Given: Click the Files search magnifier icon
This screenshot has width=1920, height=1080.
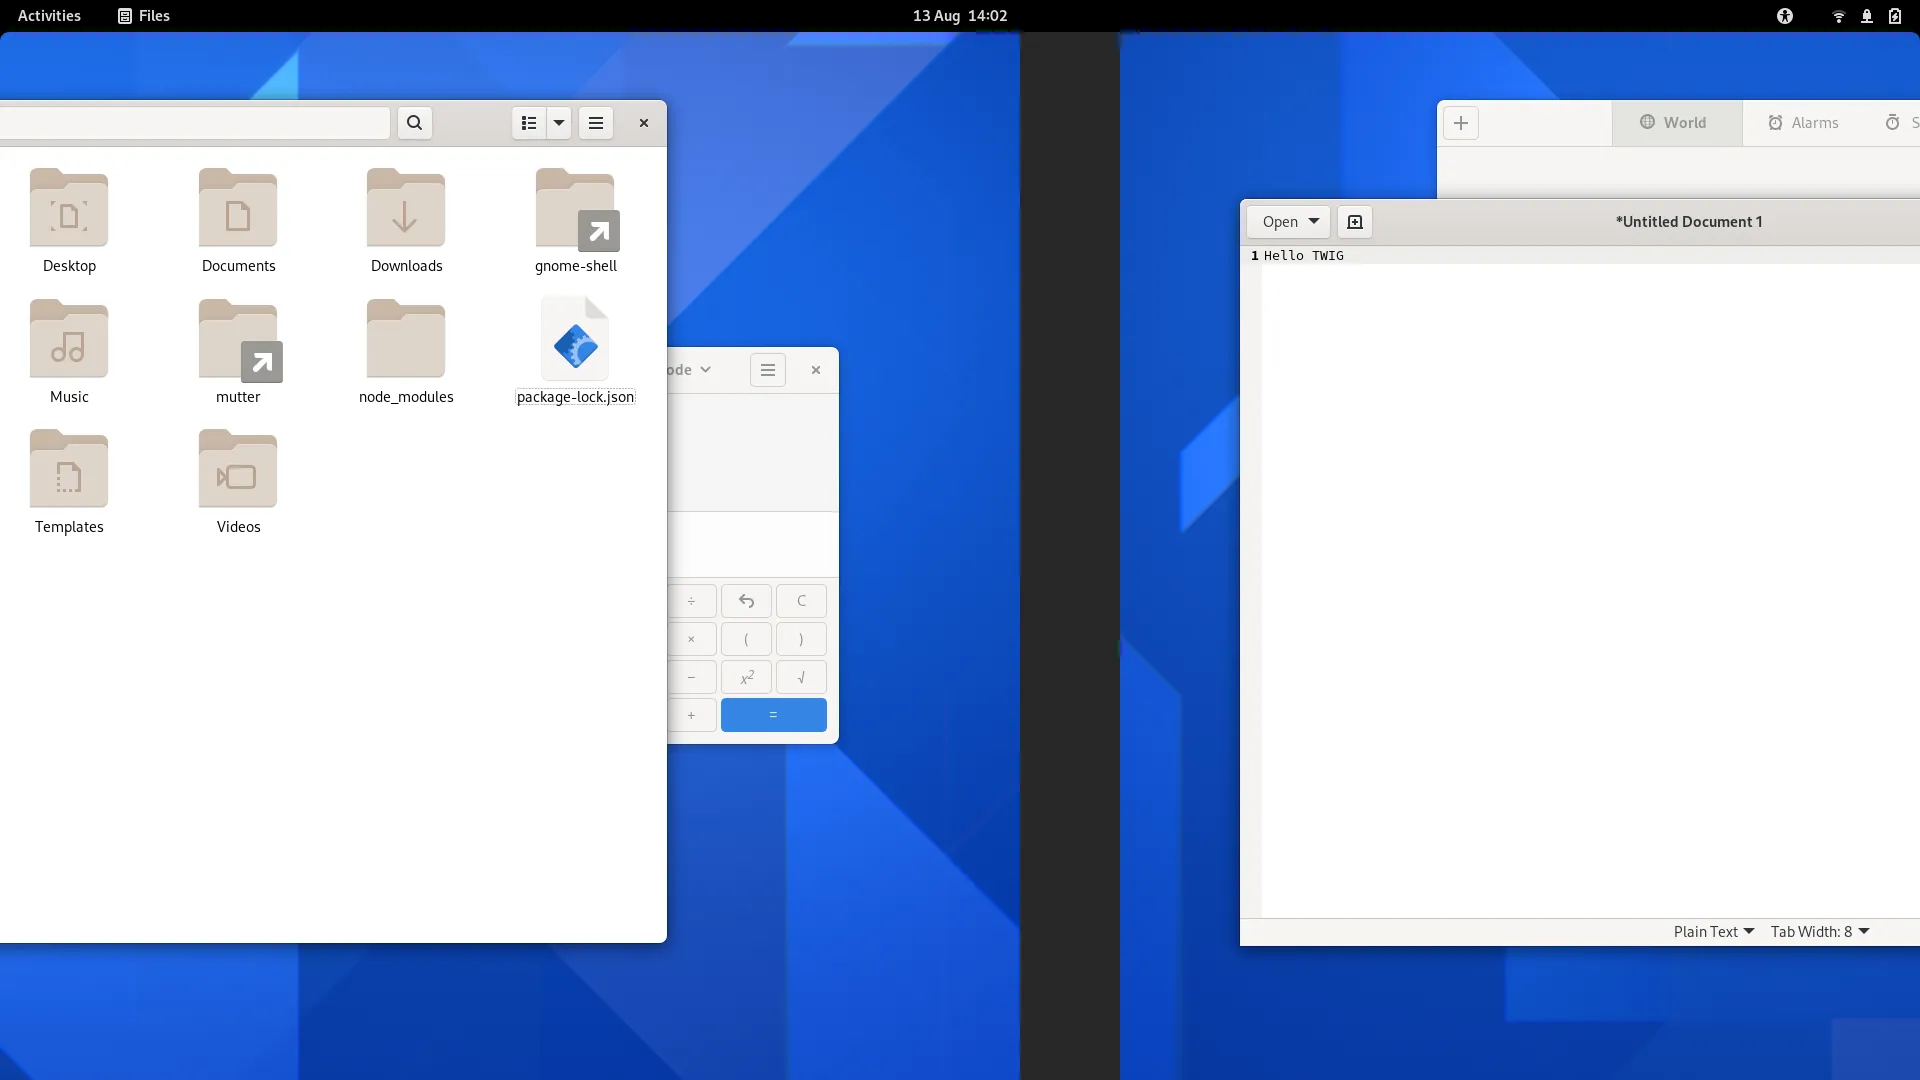Looking at the screenshot, I should pos(414,123).
